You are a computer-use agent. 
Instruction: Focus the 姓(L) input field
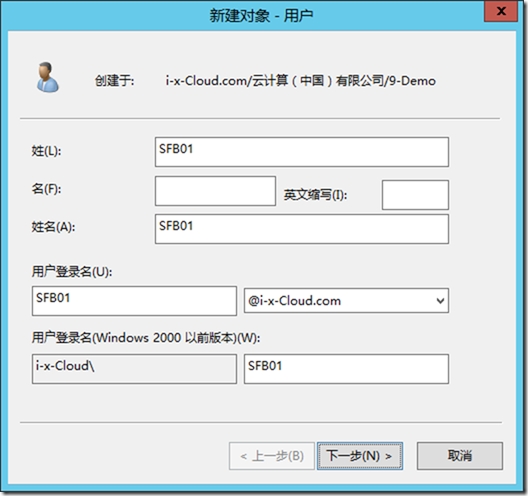pos(302,152)
